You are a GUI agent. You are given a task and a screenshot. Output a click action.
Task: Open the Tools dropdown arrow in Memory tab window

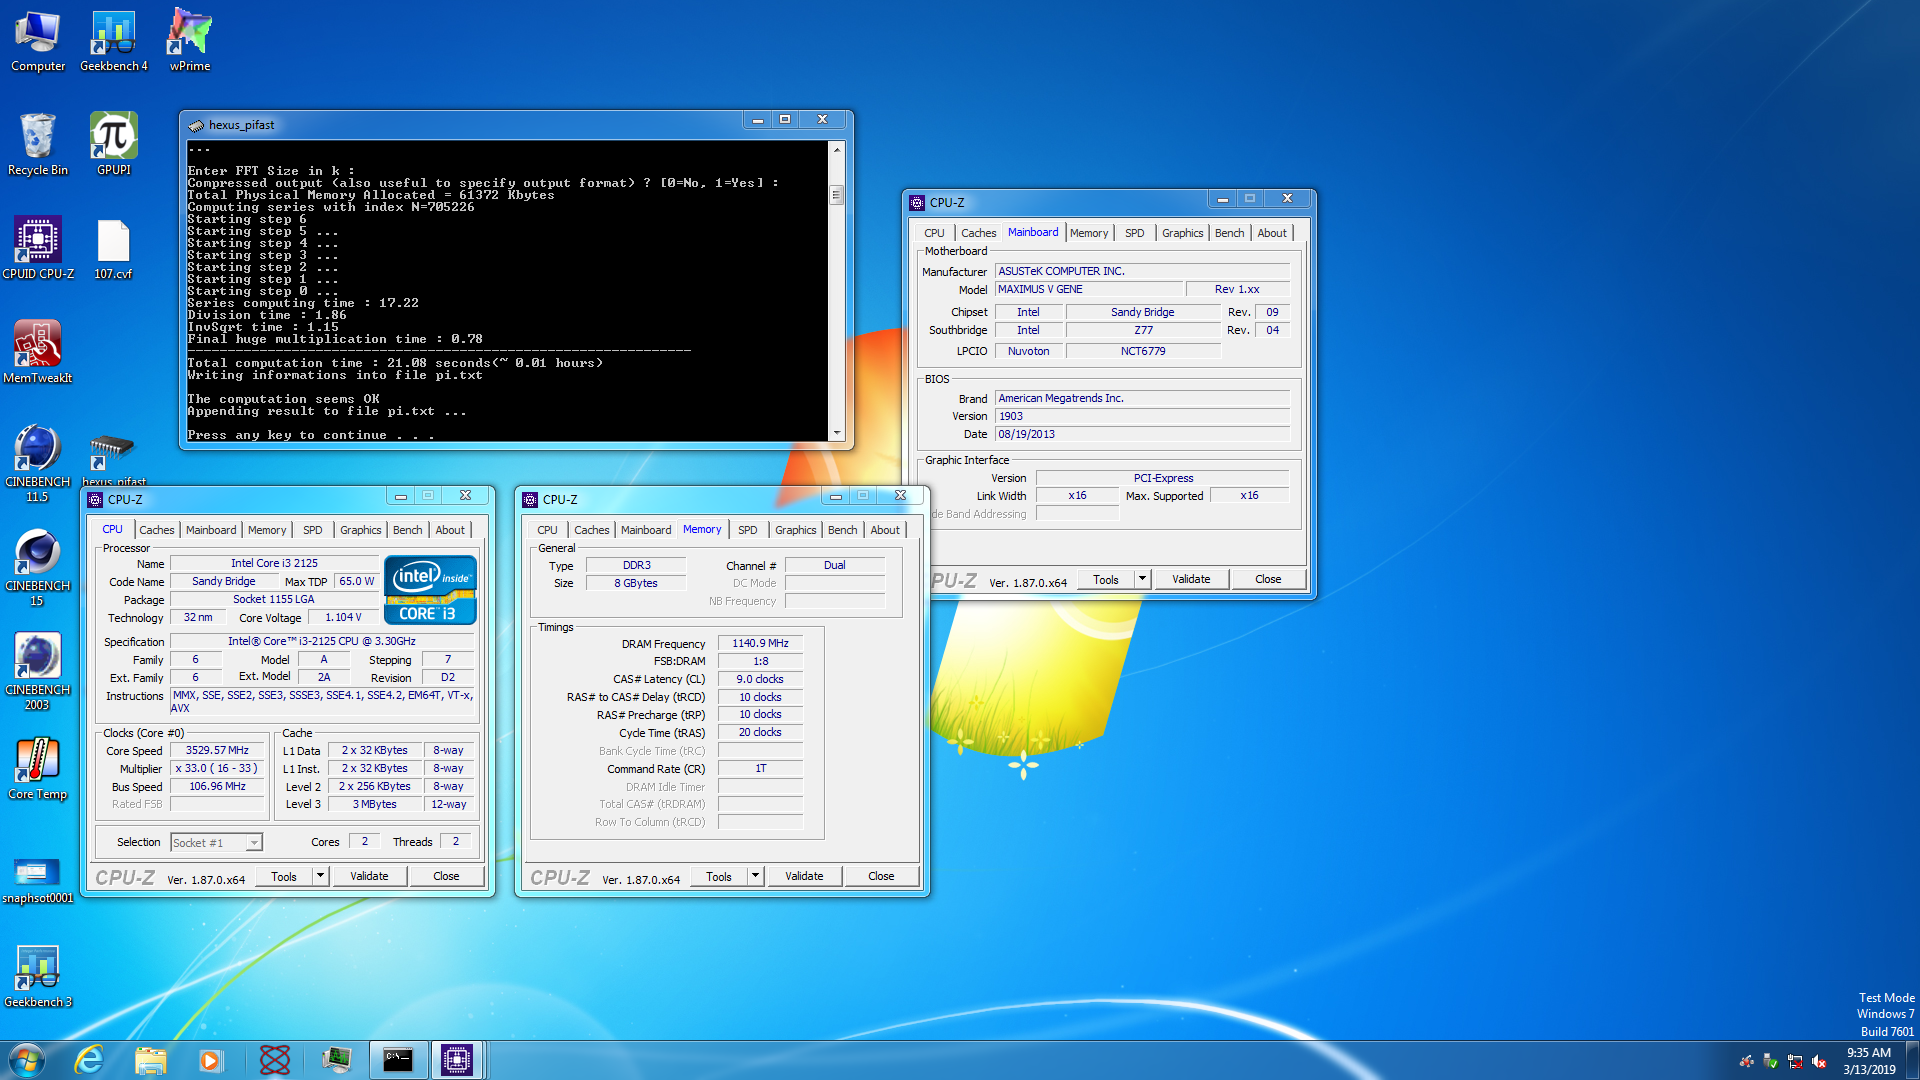pos(755,876)
